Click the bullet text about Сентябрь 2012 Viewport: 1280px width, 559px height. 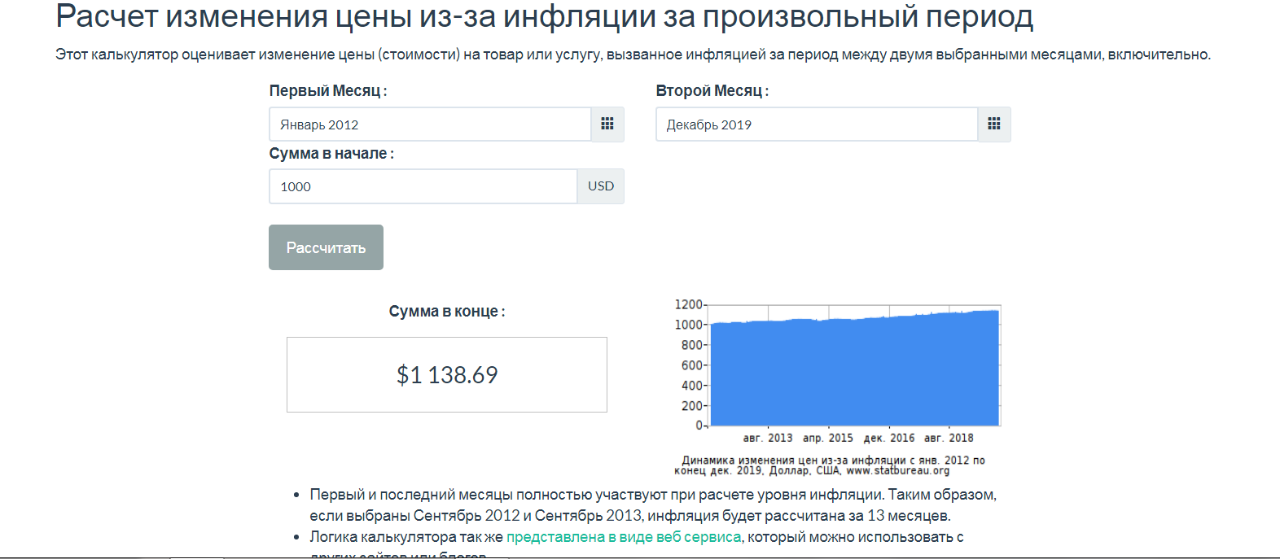tap(654, 505)
